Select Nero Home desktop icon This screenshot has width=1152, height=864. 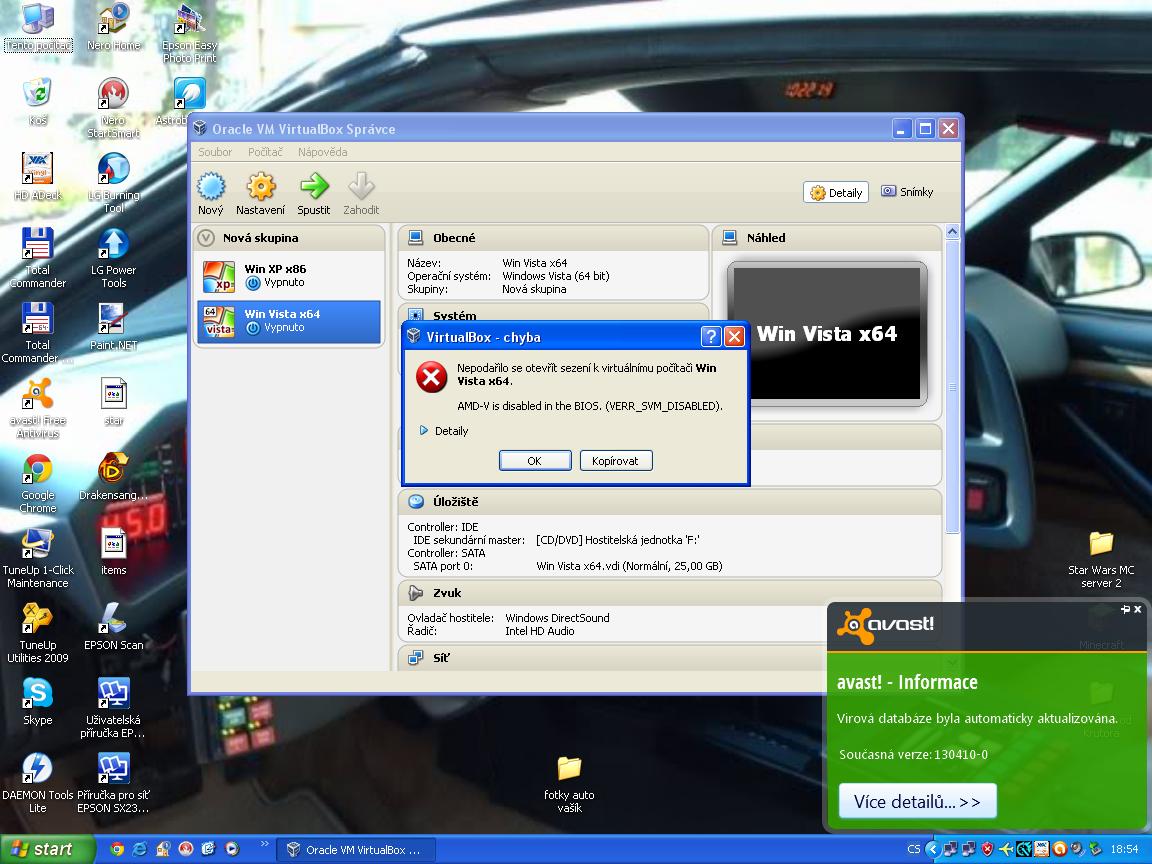point(113,28)
